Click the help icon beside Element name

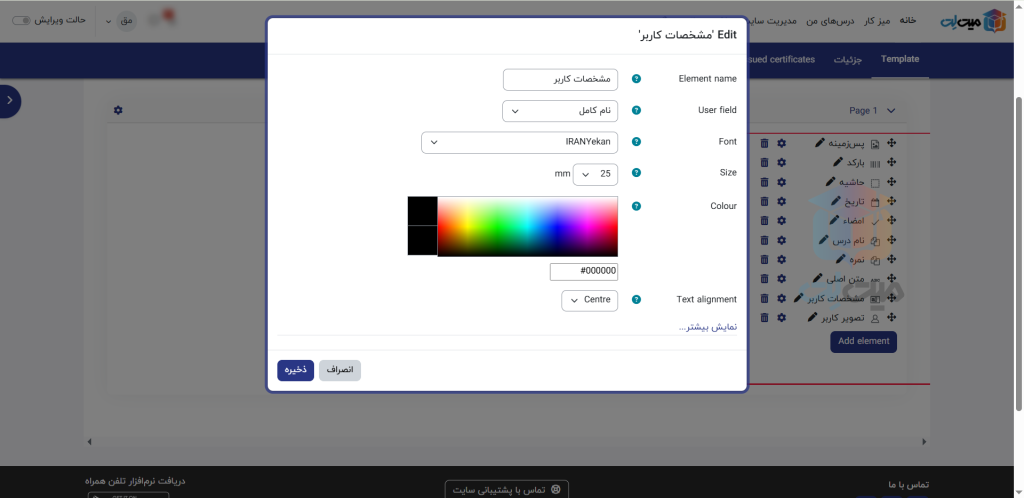click(x=636, y=79)
